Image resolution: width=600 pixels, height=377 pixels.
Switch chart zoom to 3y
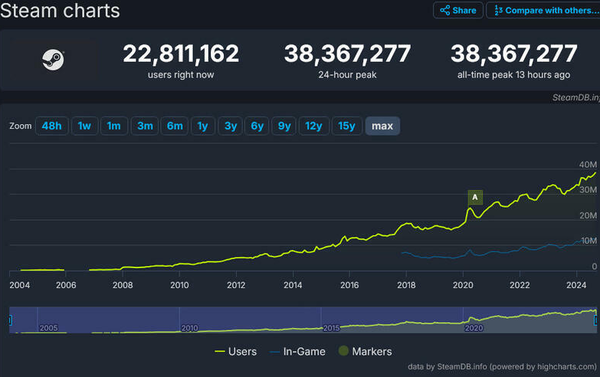click(230, 126)
